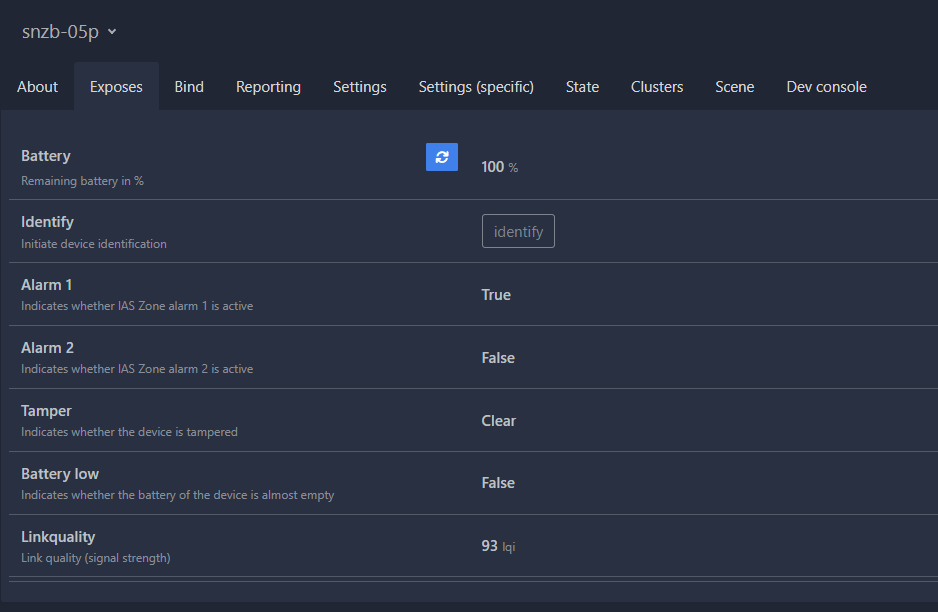Select the Scene tab
This screenshot has width=938, height=612.
point(734,87)
